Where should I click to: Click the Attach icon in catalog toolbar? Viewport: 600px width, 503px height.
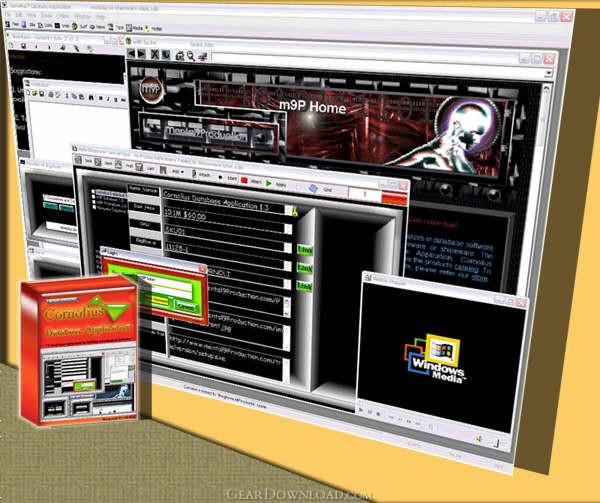point(194,174)
